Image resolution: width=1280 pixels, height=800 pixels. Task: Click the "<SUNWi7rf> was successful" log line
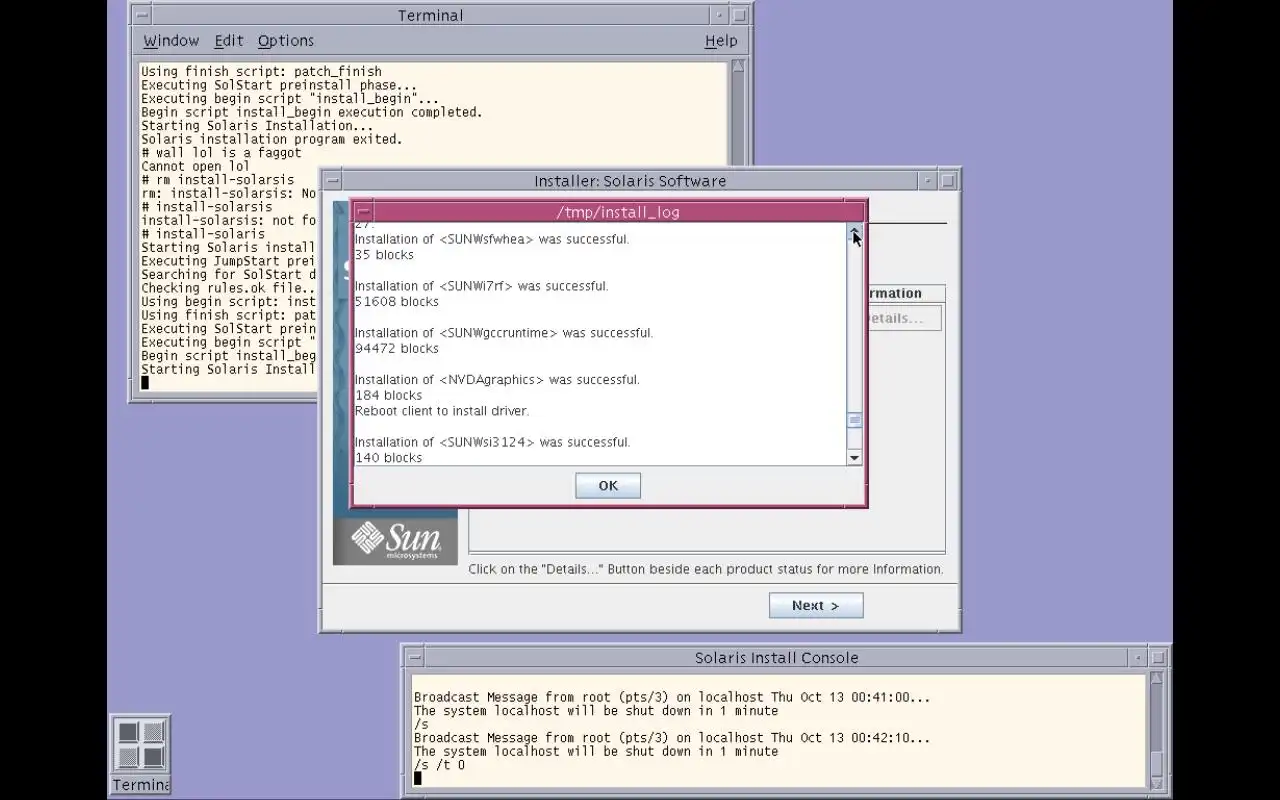[481, 286]
